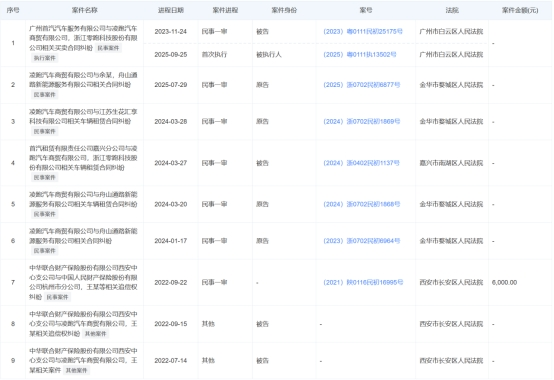Click 广州市白云区人民法院 in the 2025-09-25 row
This screenshot has width=554, height=380.
451,54
